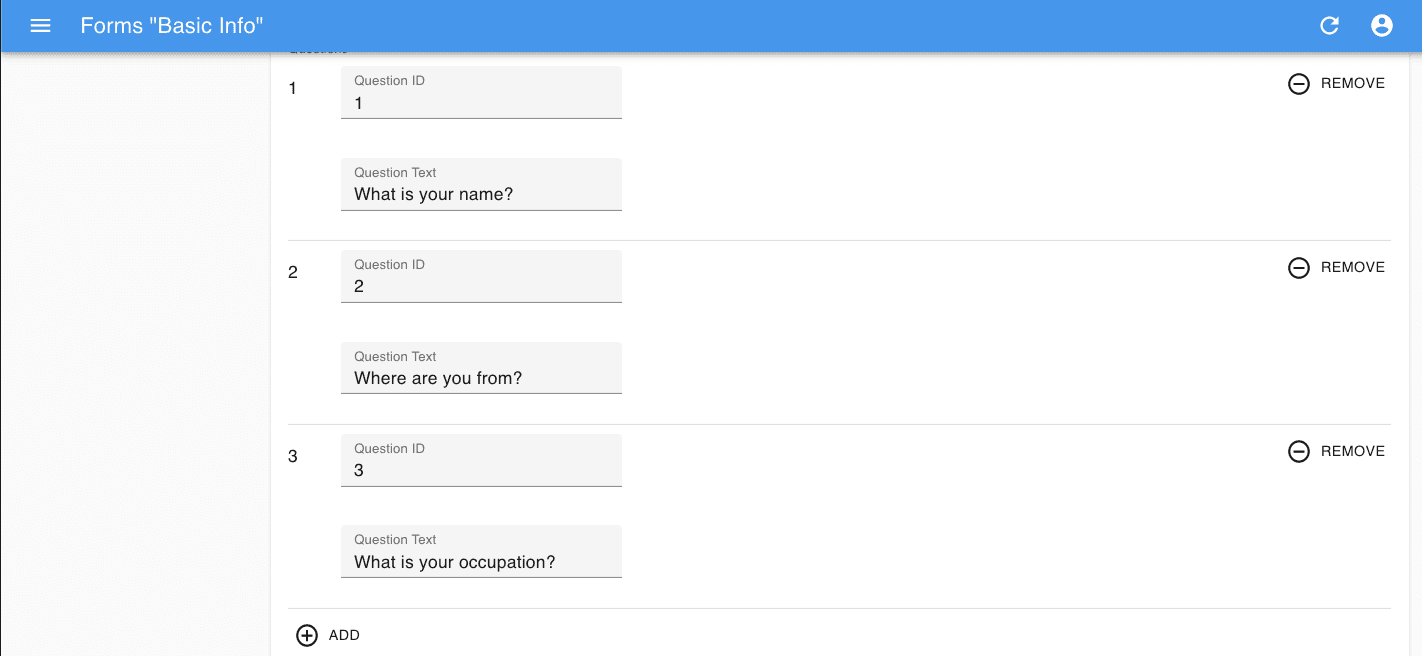
Task: Click the row number 3 label
Action: point(293,456)
